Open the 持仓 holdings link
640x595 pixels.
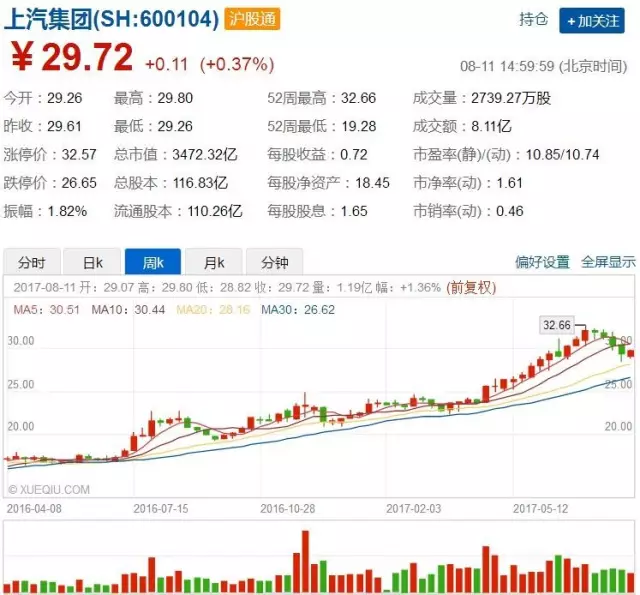point(533,19)
